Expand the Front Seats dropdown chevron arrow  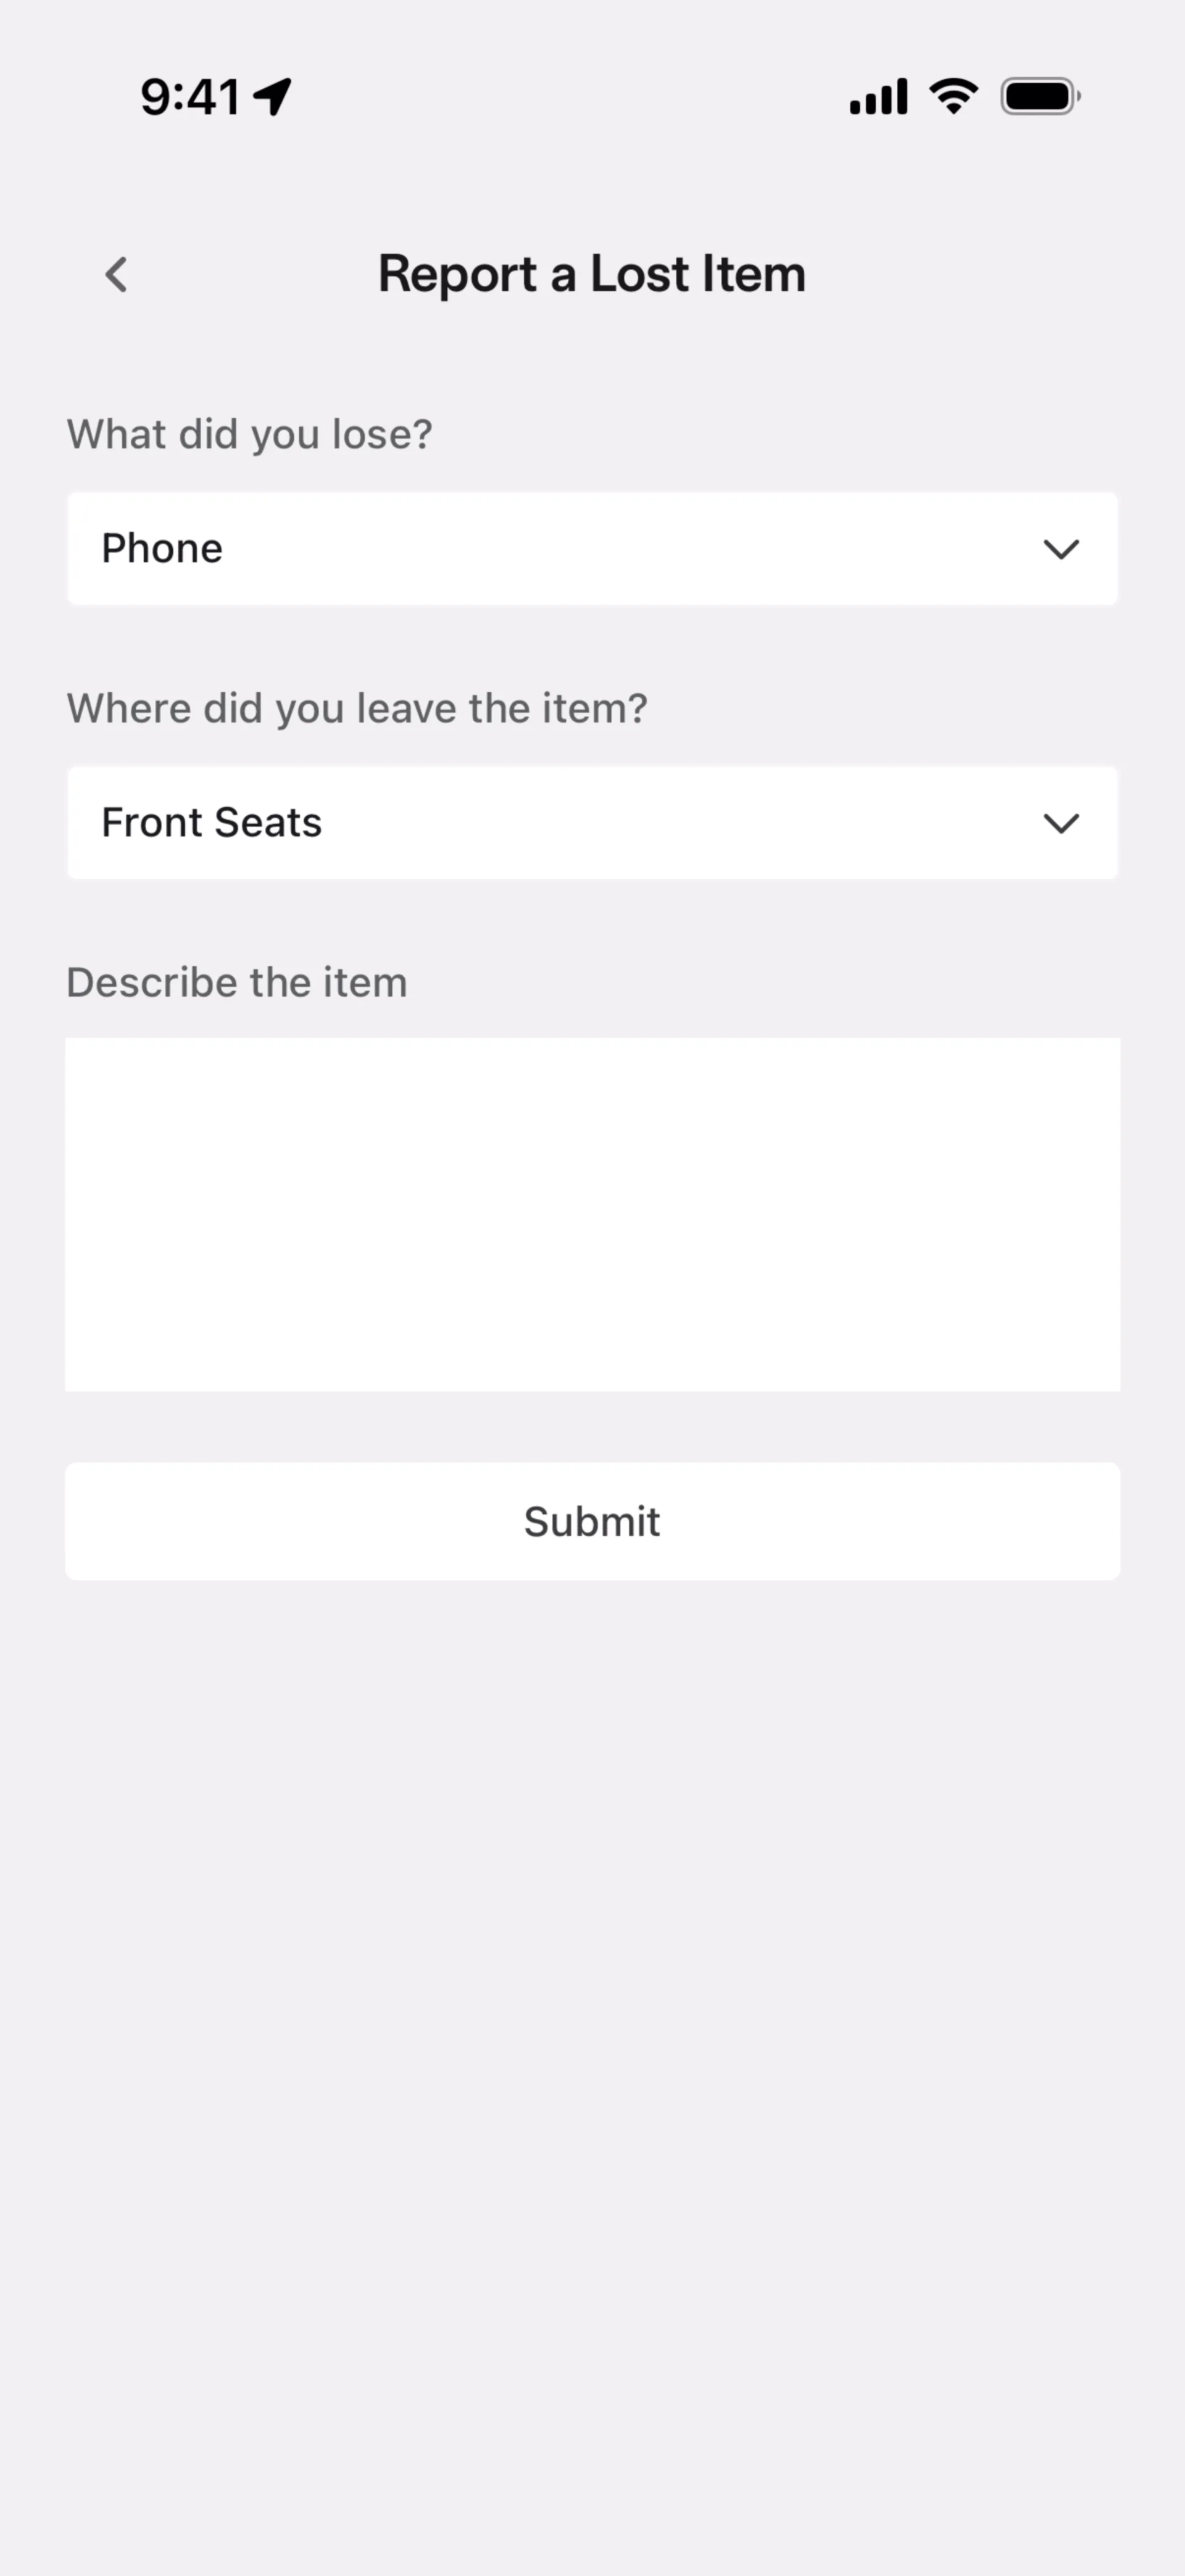tap(1061, 823)
